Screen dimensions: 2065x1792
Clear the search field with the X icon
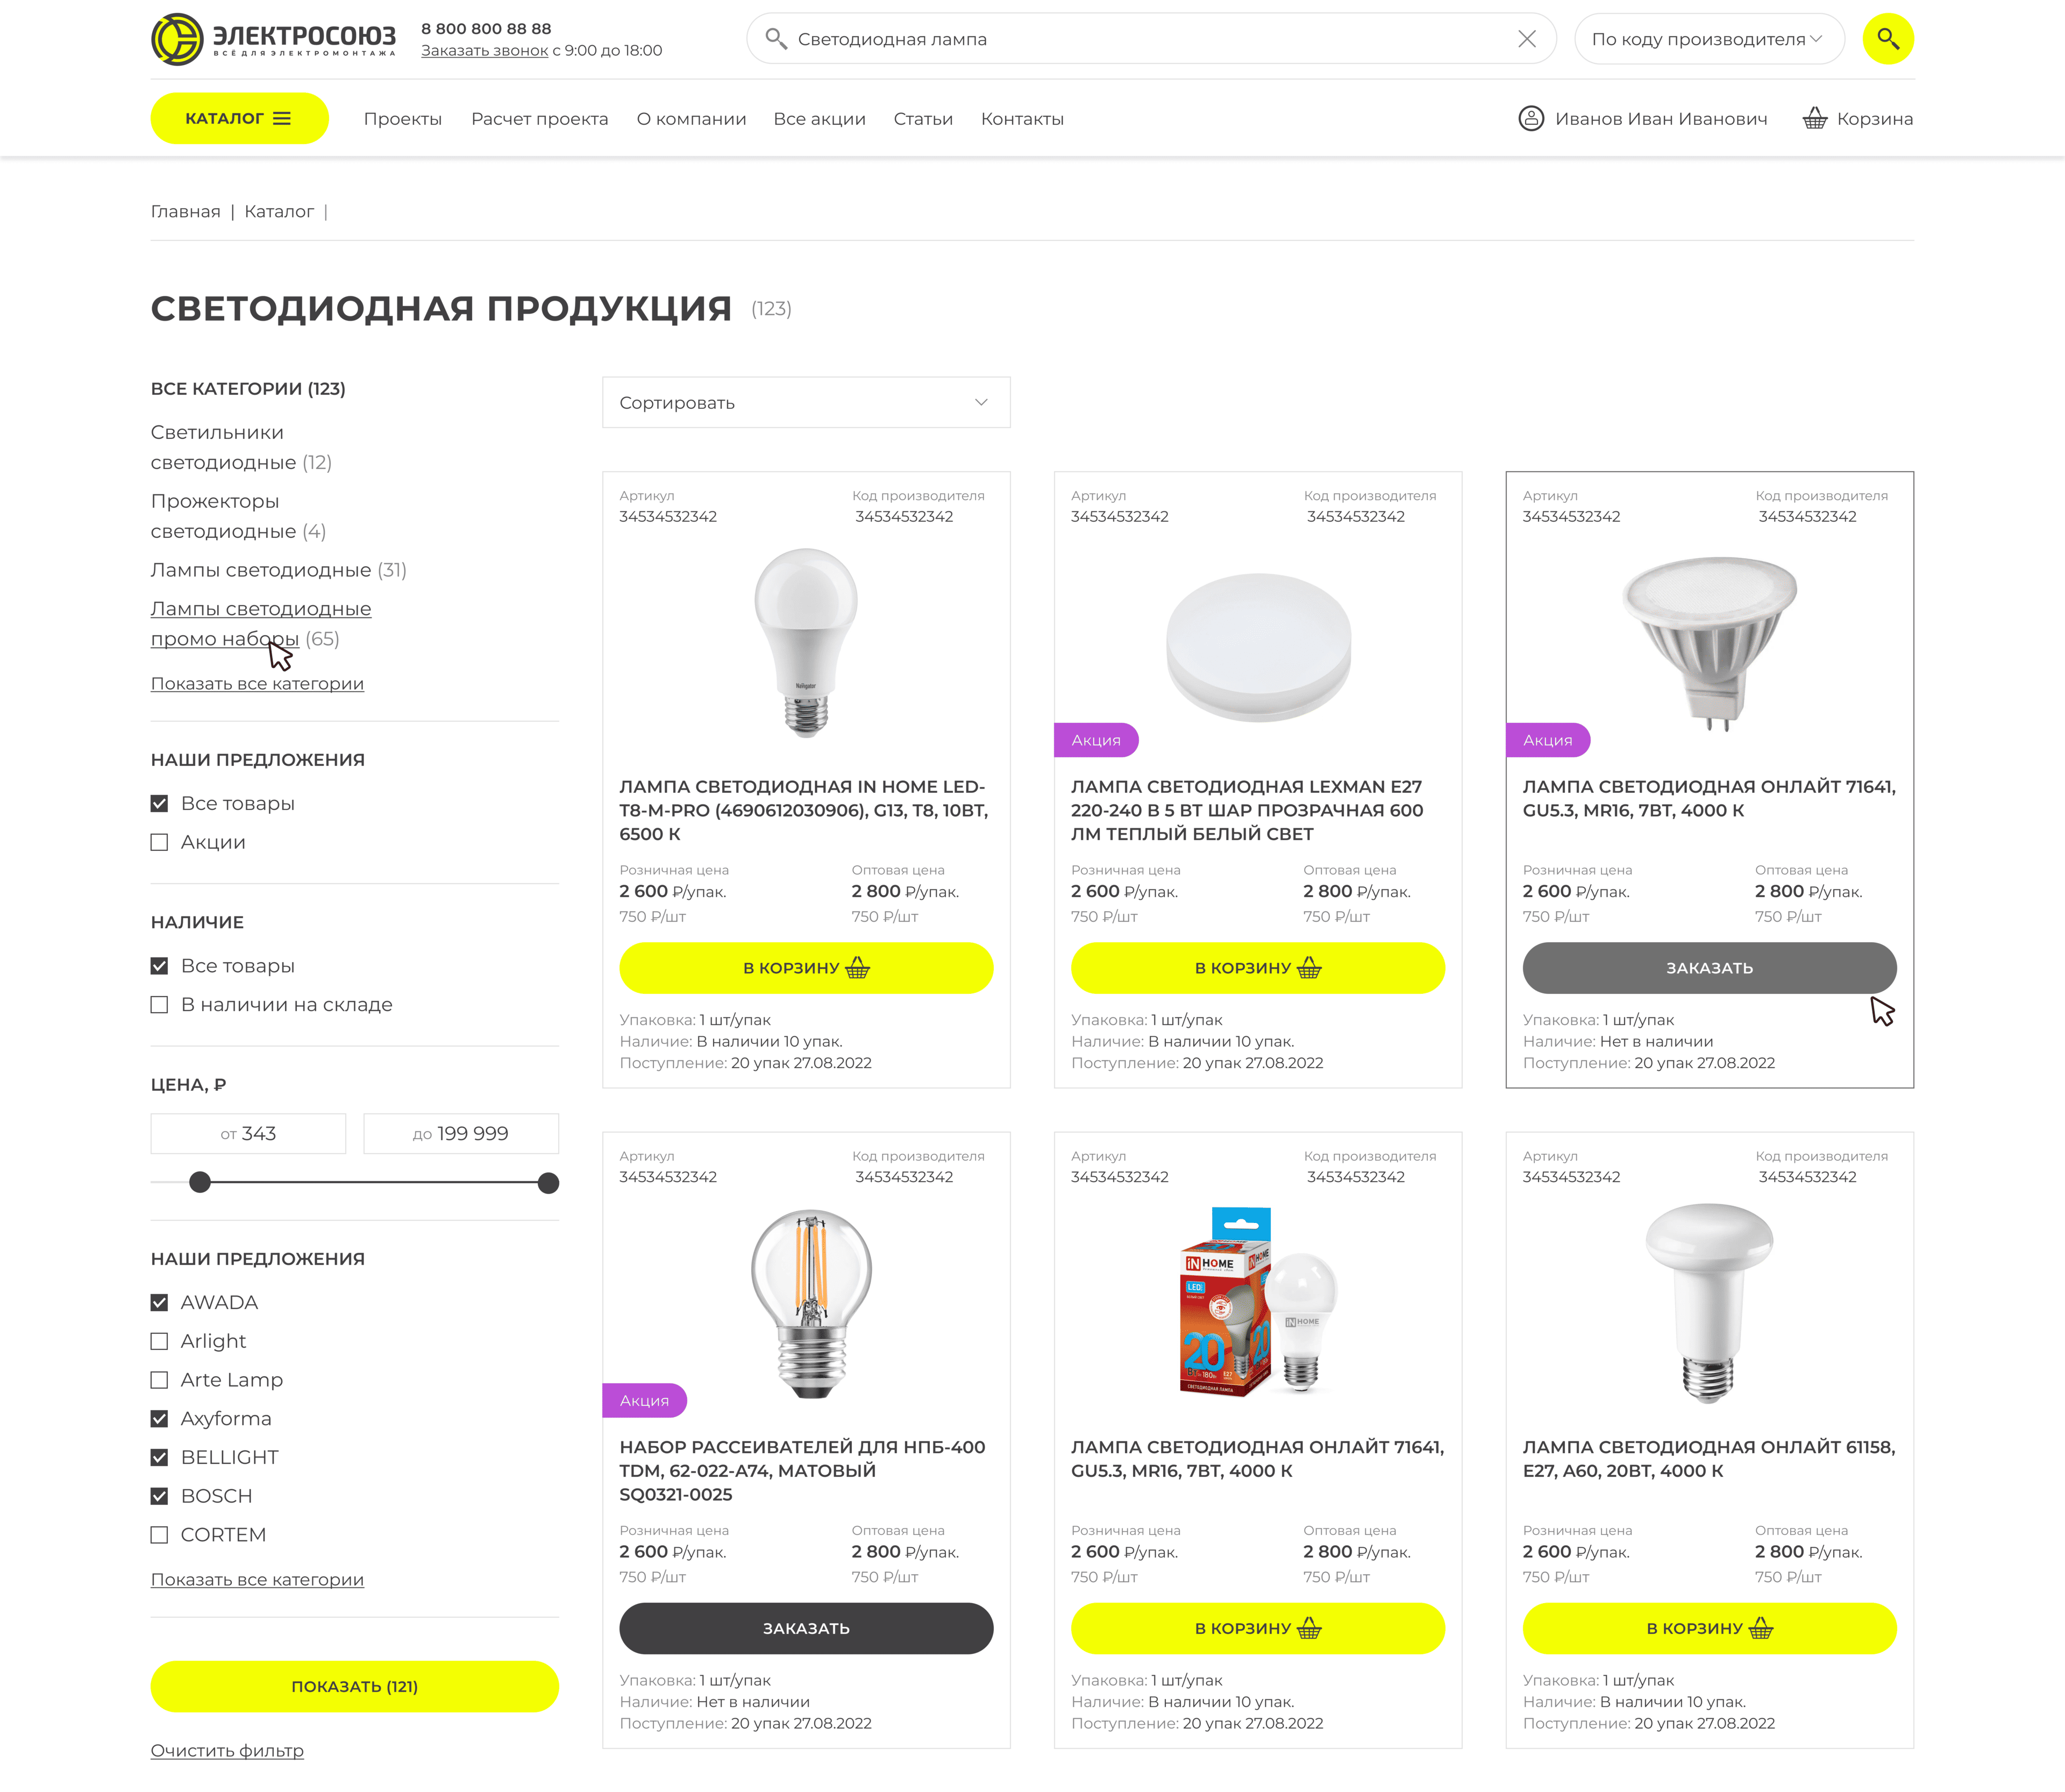click(1526, 39)
